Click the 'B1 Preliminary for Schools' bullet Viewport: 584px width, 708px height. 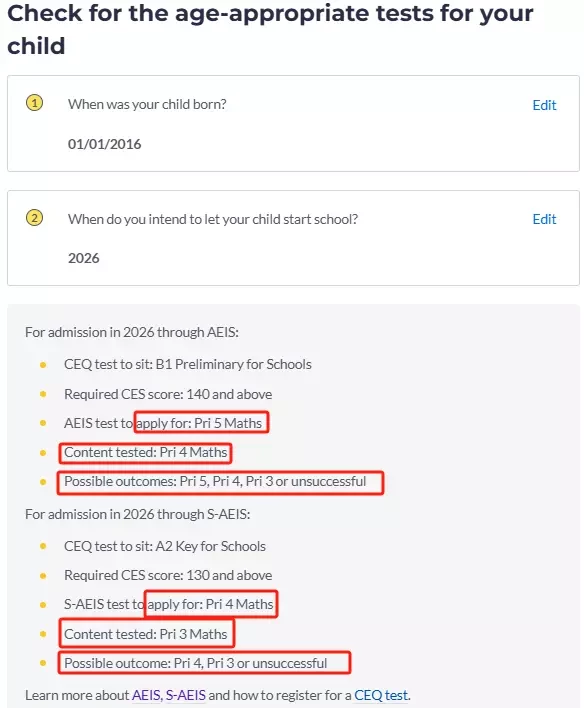pos(188,364)
